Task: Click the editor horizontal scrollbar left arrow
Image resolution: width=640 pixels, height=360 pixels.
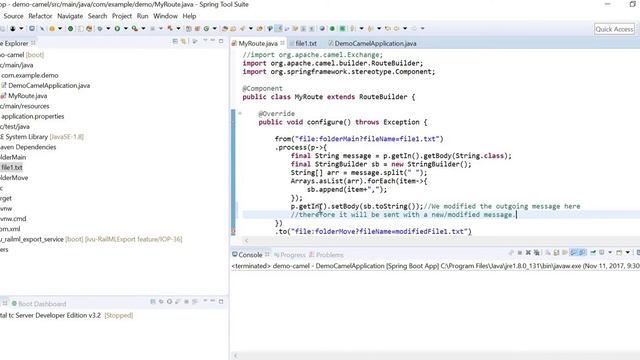Action: (x=246, y=240)
